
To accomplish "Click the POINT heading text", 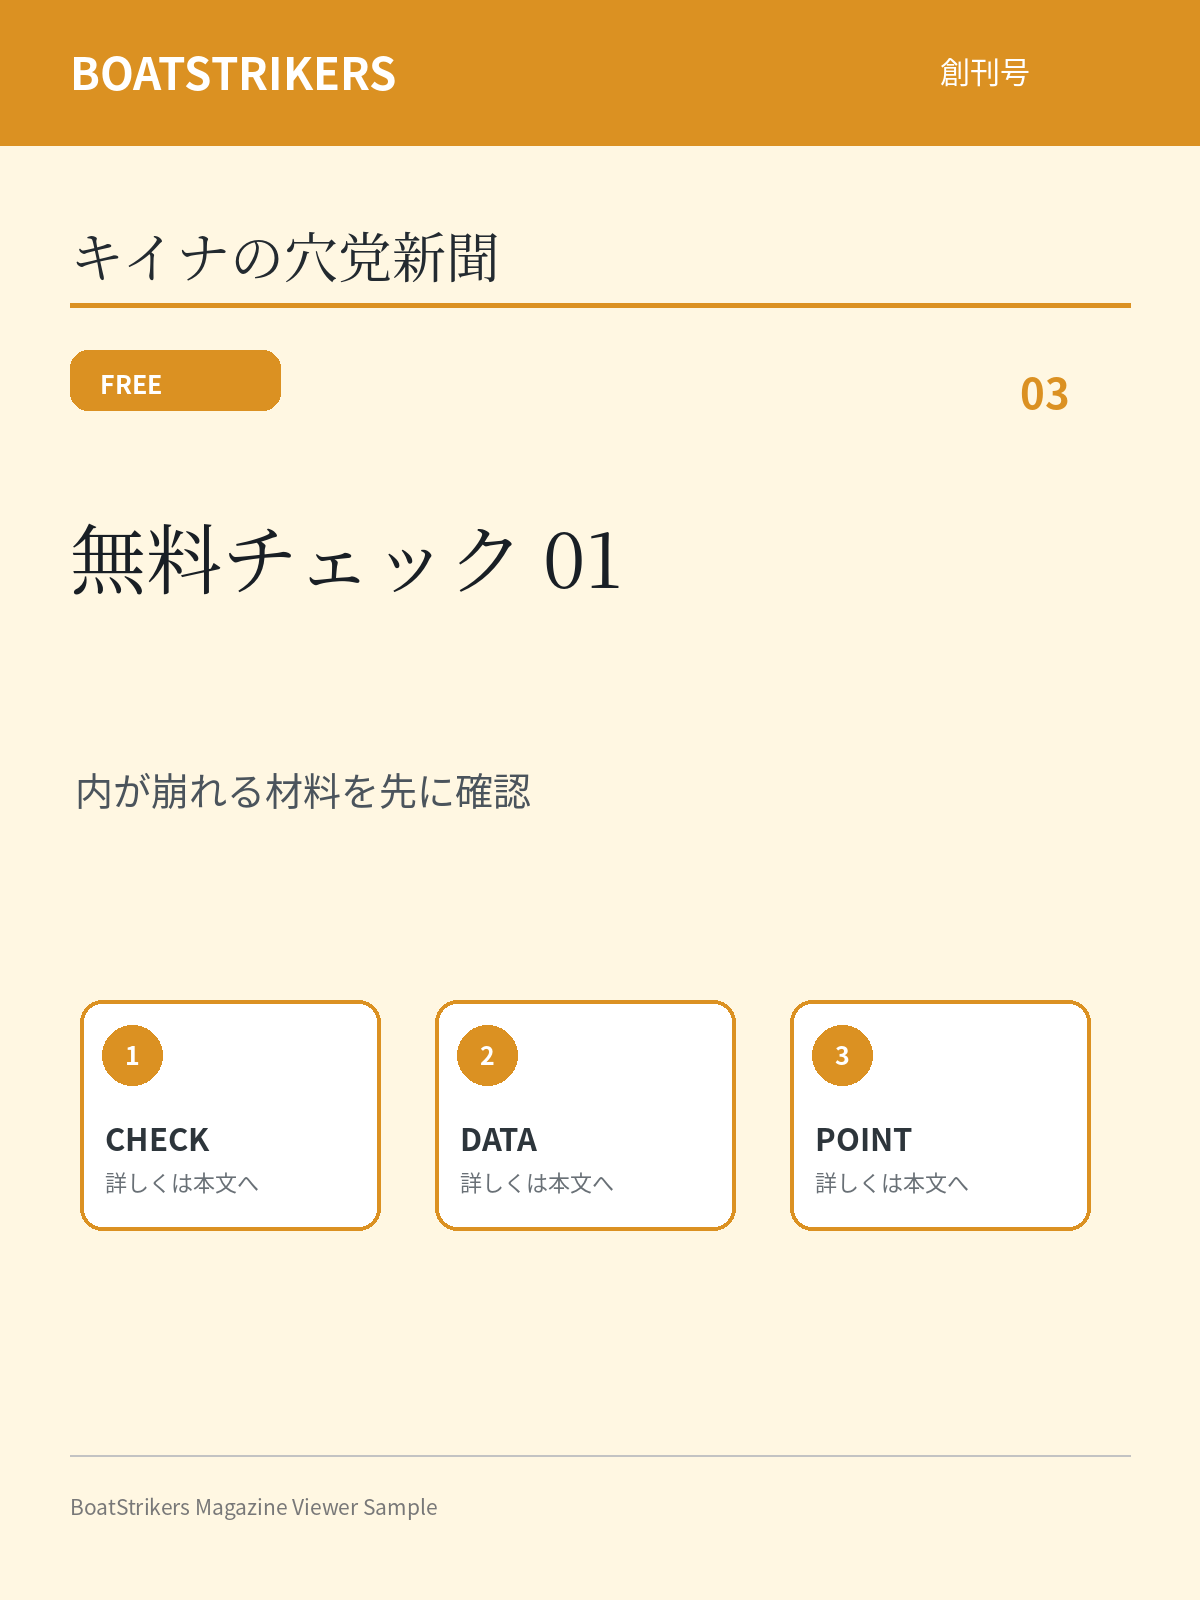I will point(863,1140).
